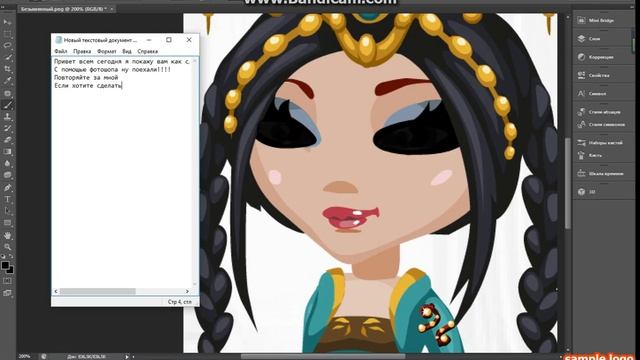Select the Rectangular Marquee tool
Viewport: 640px width, 360px height.
7,33
